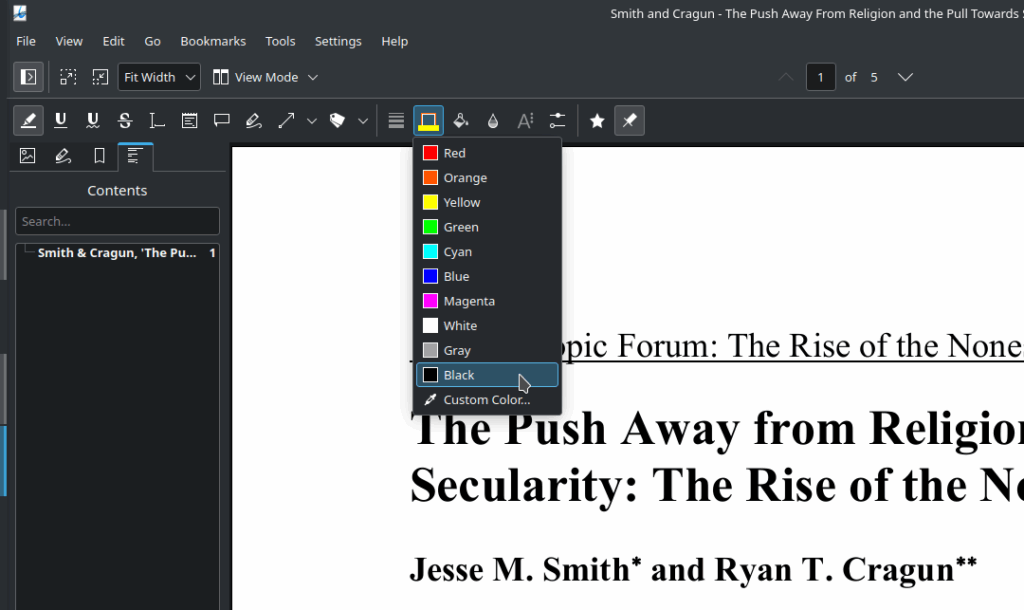Open the View menu
Screen dimensions: 1024x610
69,41
